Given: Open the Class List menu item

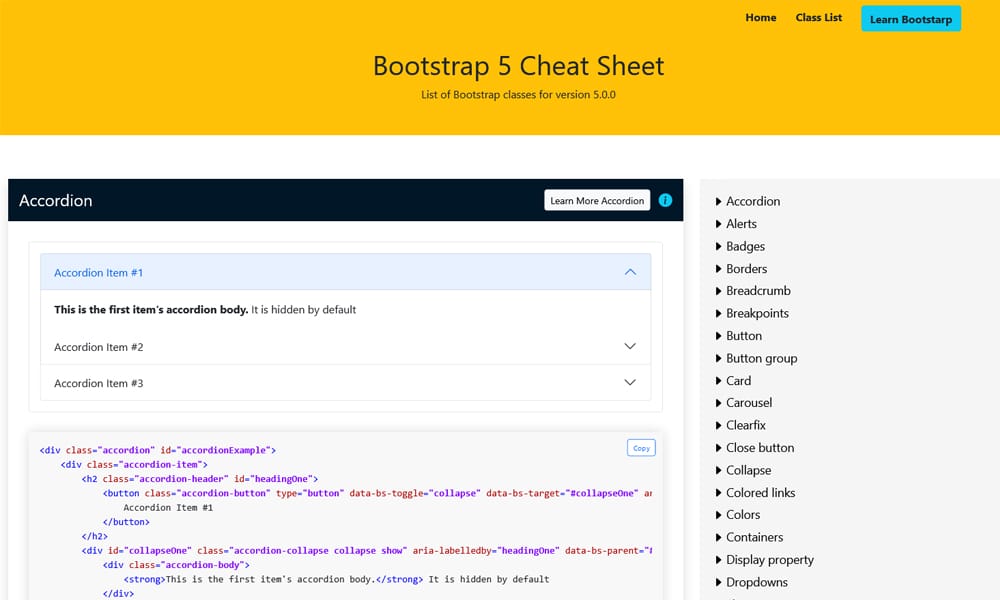Looking at the screenshot, I should (x=818, y=17).
